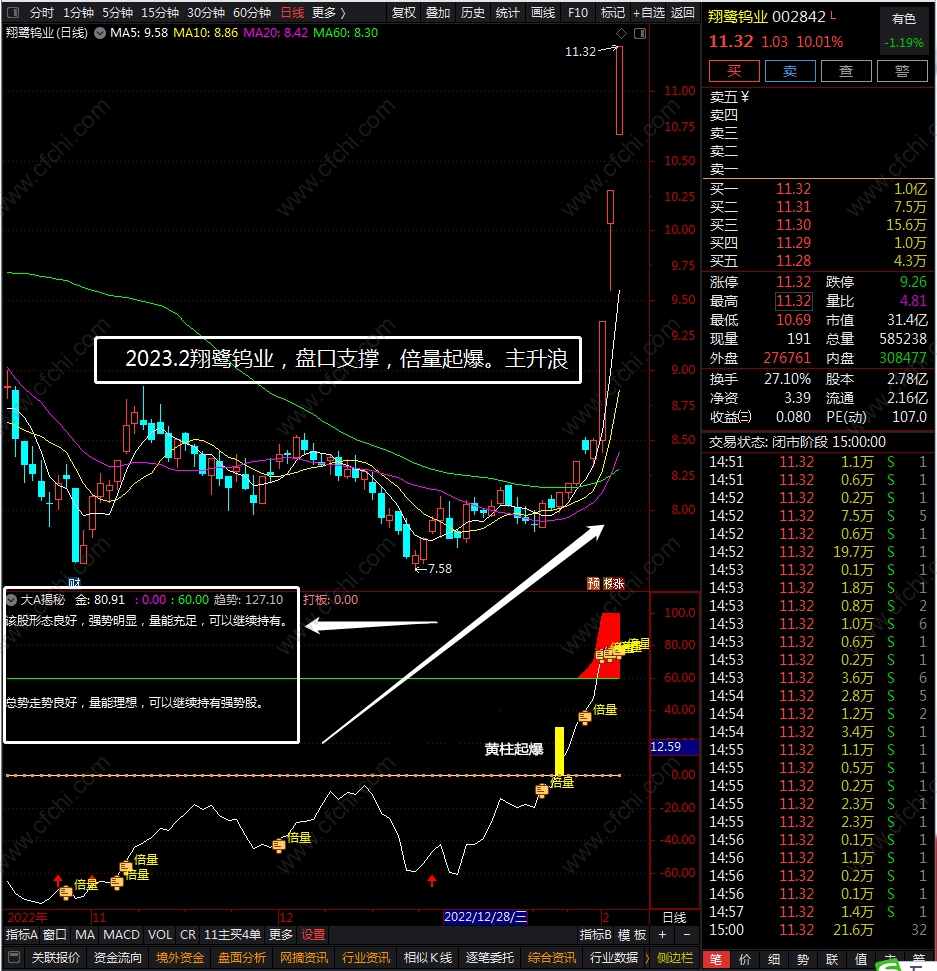The width and height of the screenshot is (937, 971).
Task: Zoom out chart with the − button
Action: point(686,934)
